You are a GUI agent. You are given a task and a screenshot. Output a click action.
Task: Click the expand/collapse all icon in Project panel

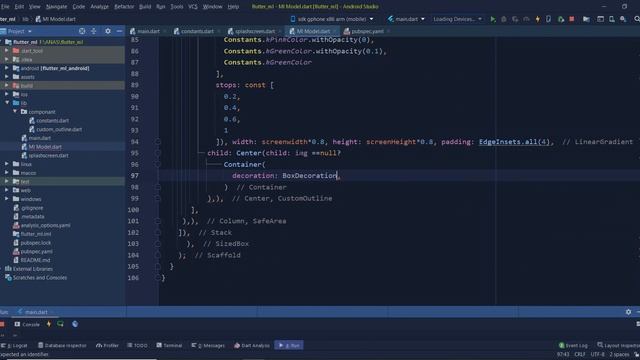[93, 31]
